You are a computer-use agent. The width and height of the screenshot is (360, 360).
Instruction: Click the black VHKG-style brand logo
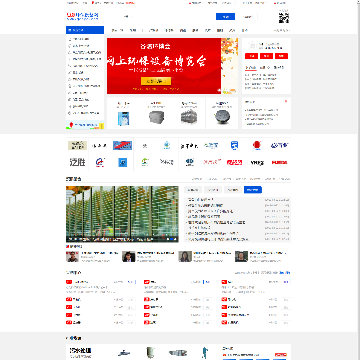coord(257,163)
